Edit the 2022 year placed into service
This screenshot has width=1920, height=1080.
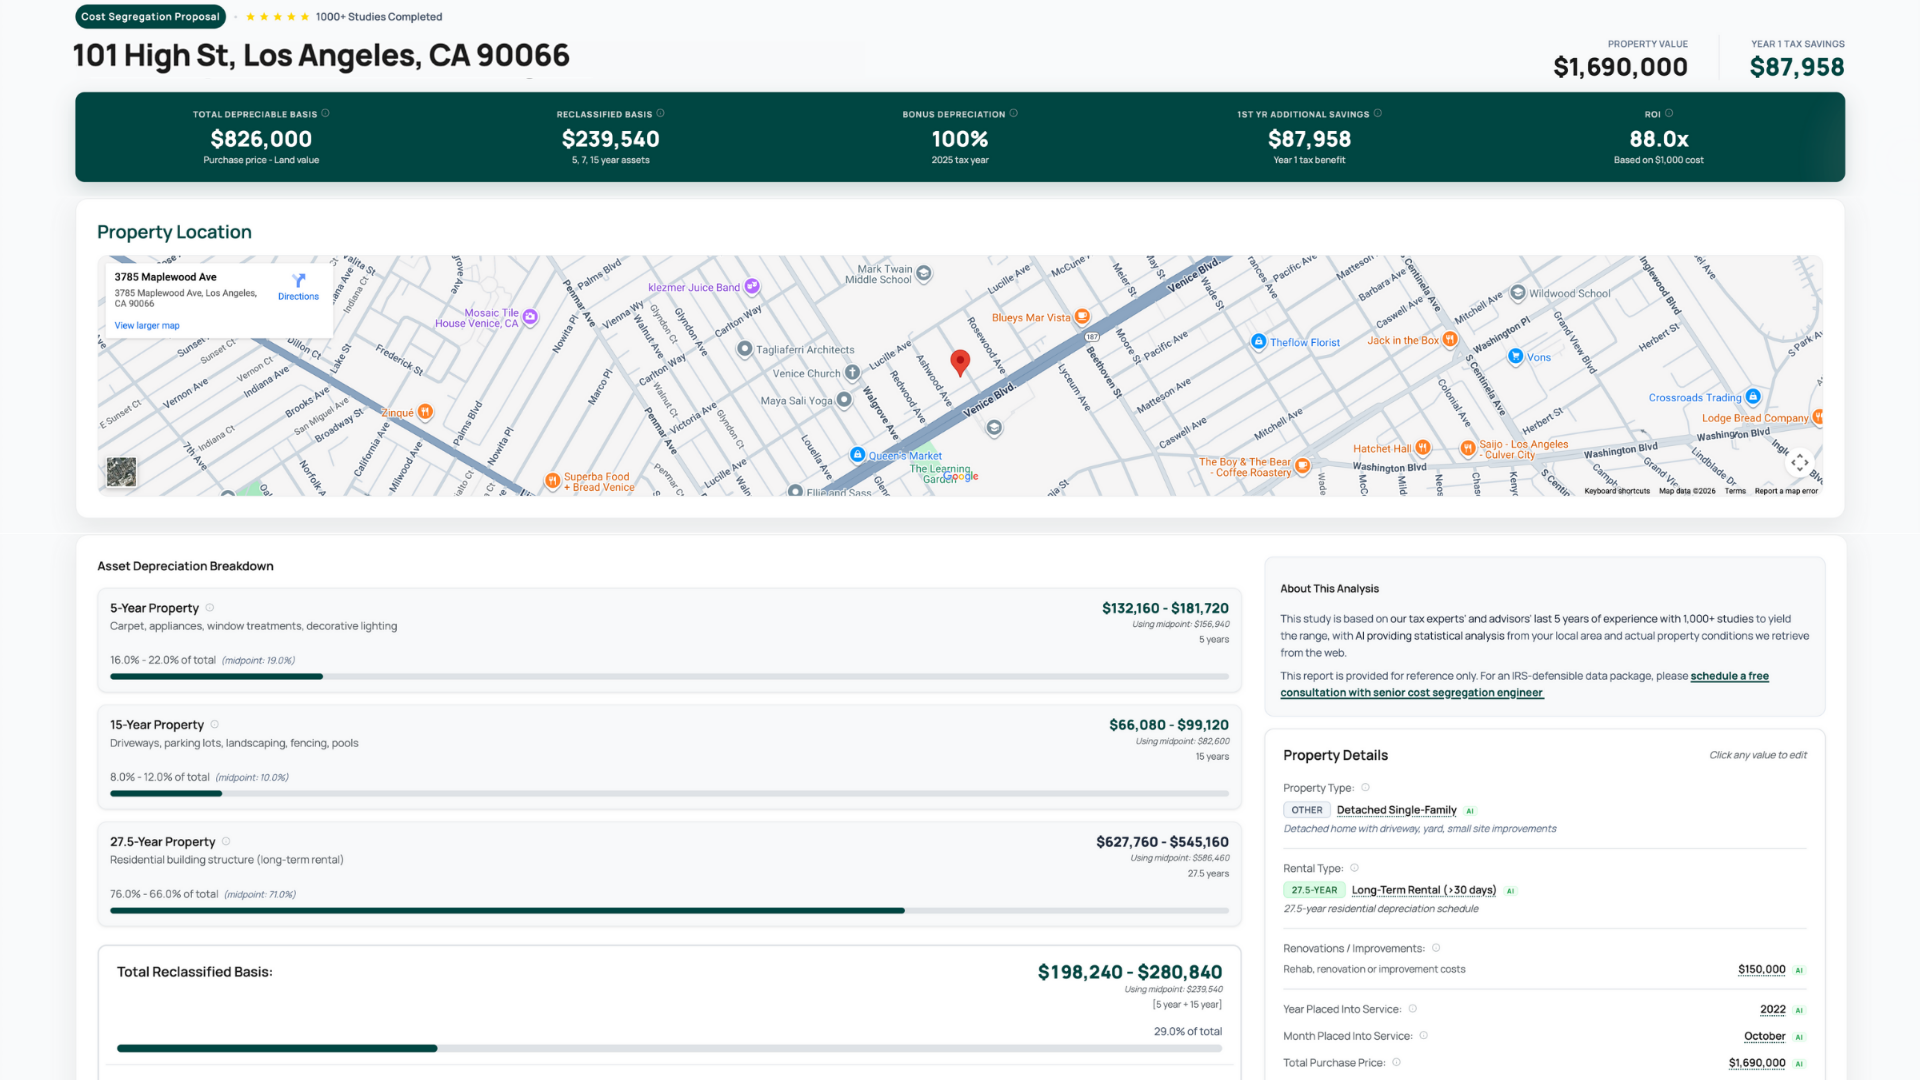click(1772, 1009)
